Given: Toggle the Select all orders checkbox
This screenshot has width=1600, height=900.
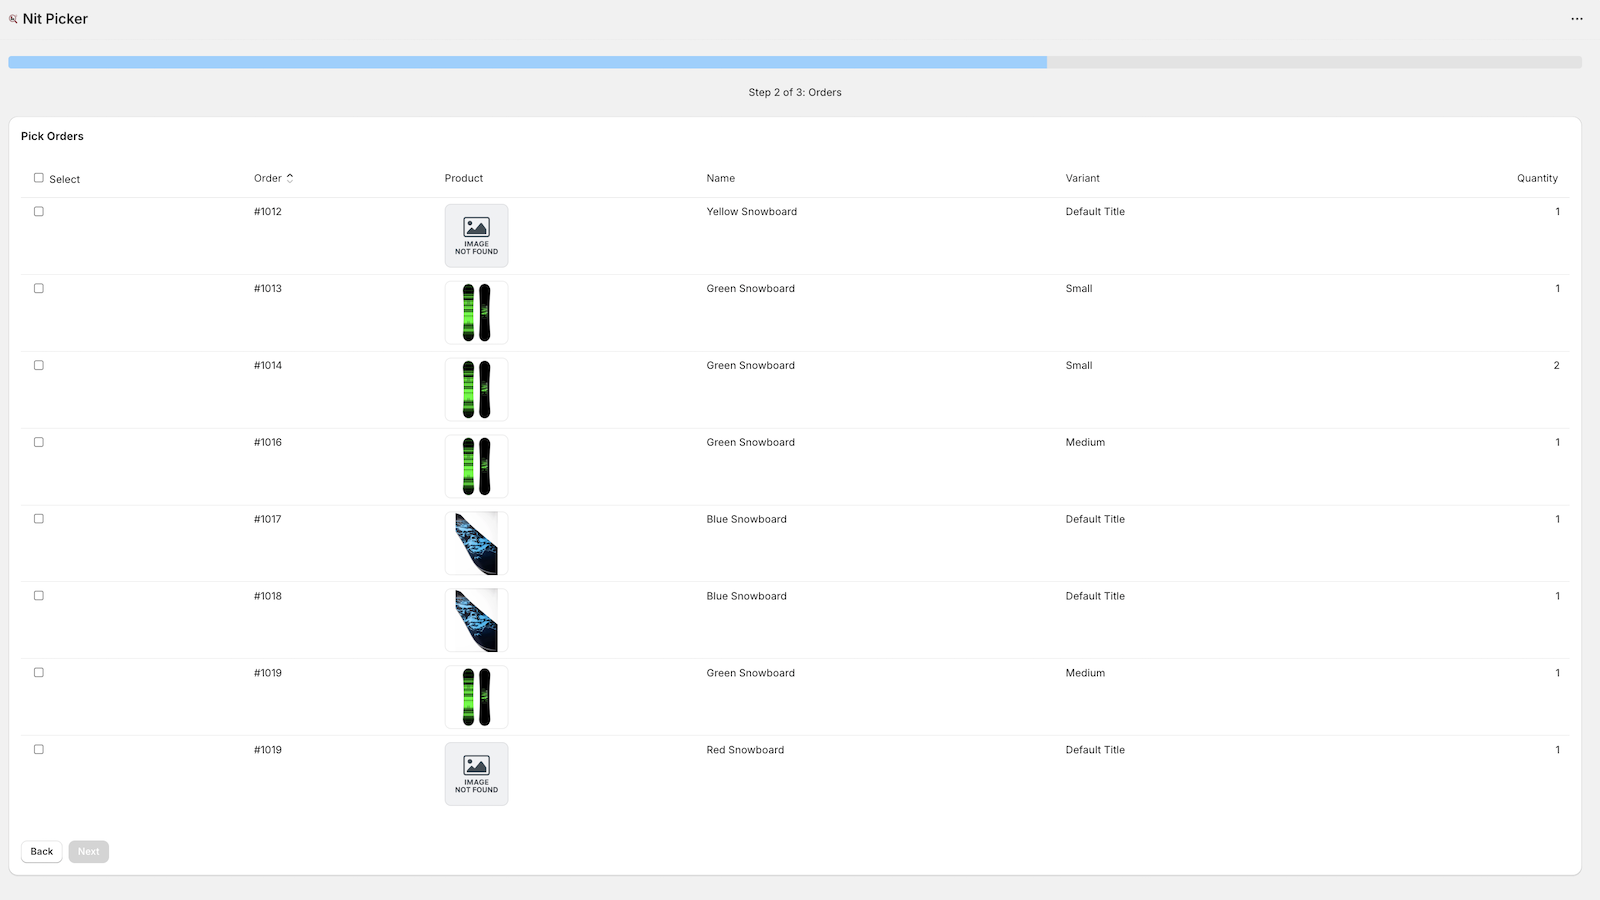Looking at the screenshot, I should pos(39,177).
